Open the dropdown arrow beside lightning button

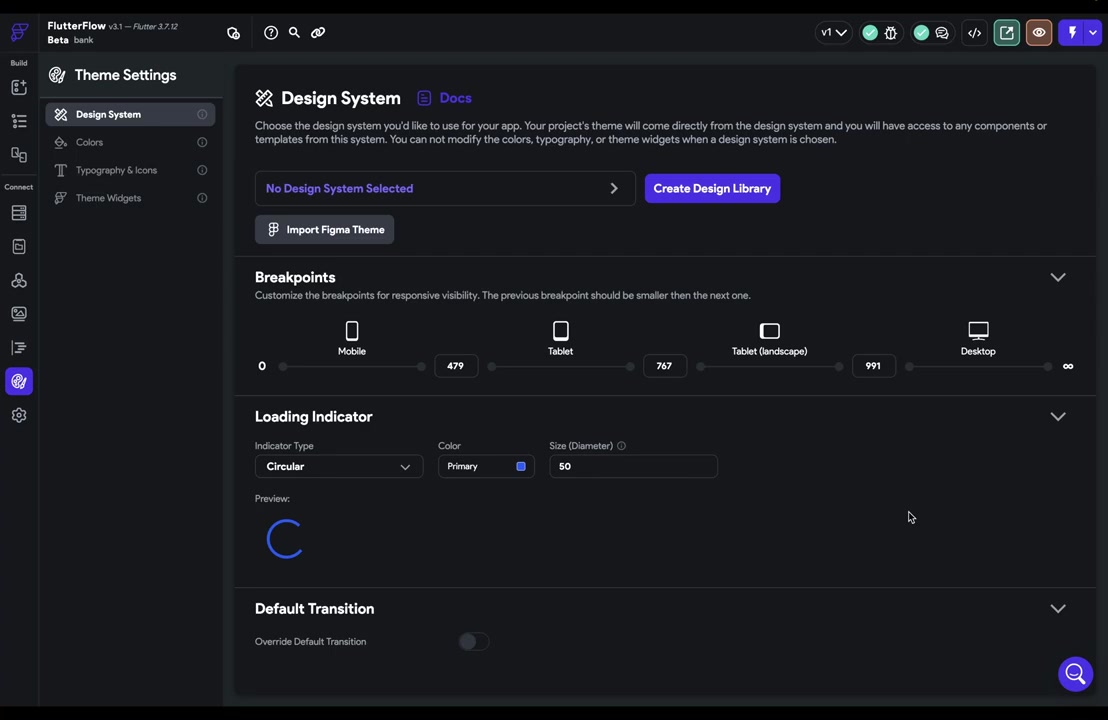point(1093,33)
